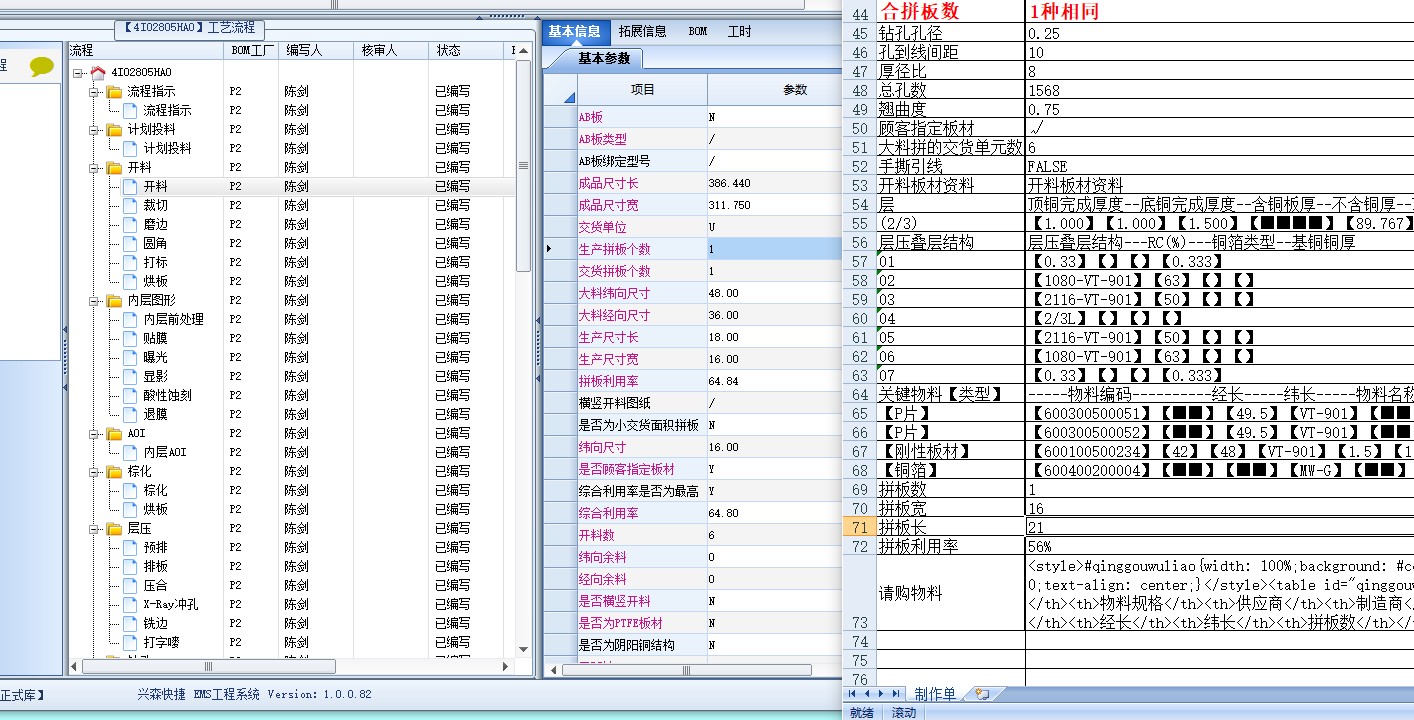This screenshot has width=1414, height=720.
Task: Click the 成品尺寸长 value 386.440
Action: pyautogui.click(x=774, y=183)
